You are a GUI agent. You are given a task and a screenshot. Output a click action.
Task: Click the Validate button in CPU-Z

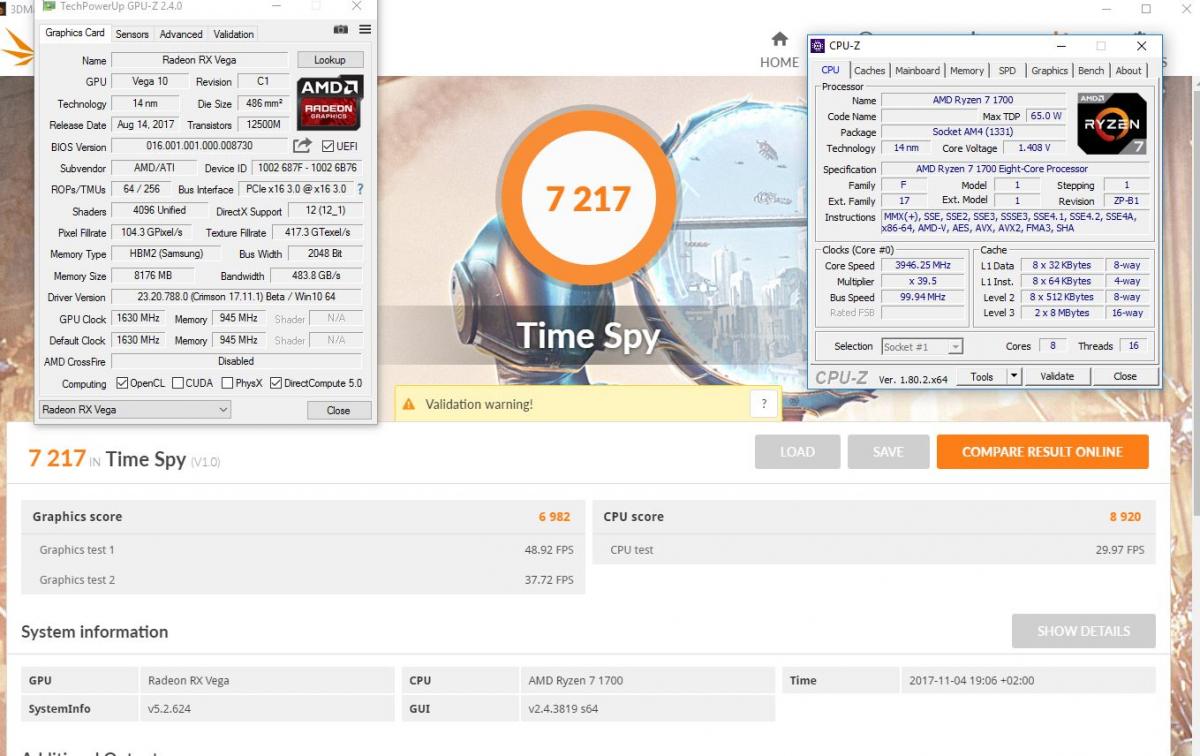pos(1057,376)
